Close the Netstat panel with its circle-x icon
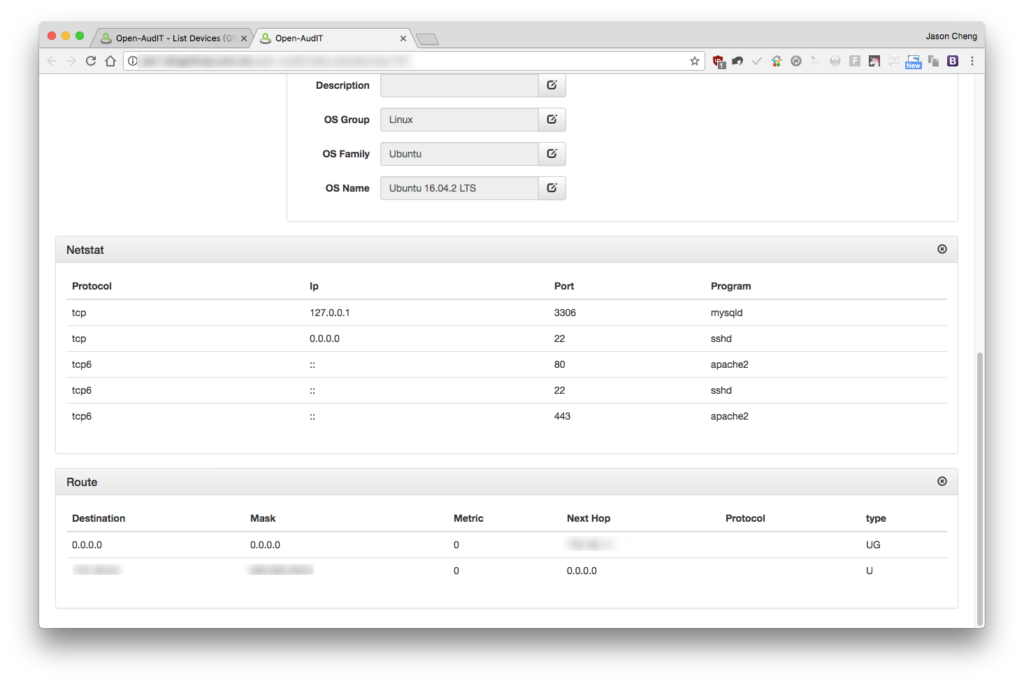Screen dimensions: 1024x684 tap(942, 249)
